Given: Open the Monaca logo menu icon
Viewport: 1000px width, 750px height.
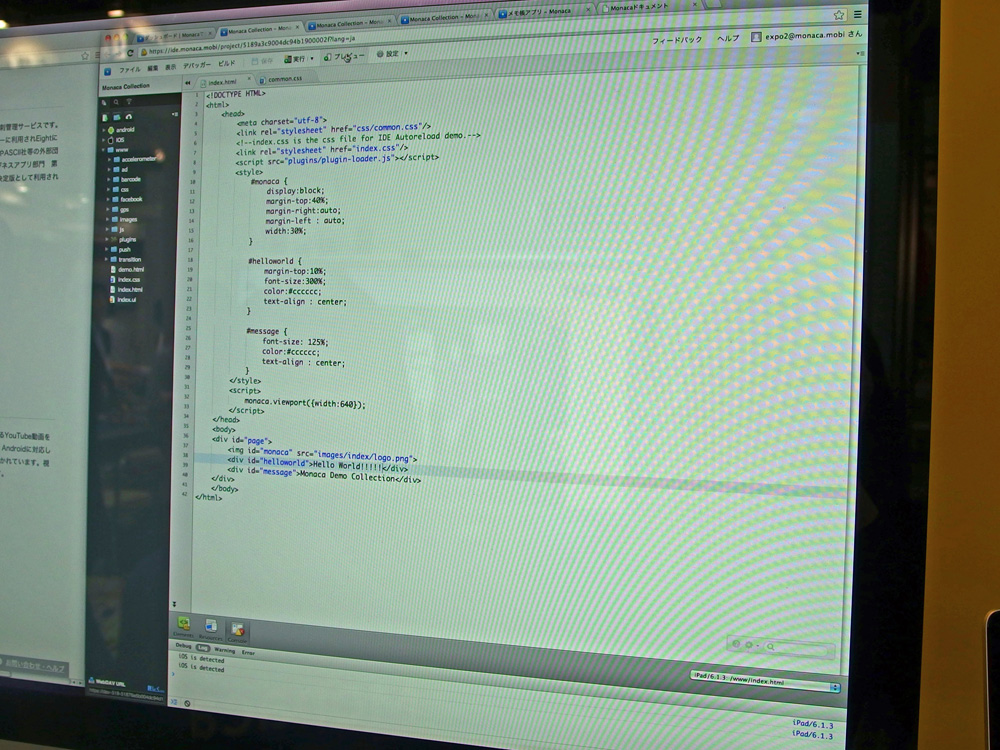Looking at the screenshot, I should [x=107, y=71].
